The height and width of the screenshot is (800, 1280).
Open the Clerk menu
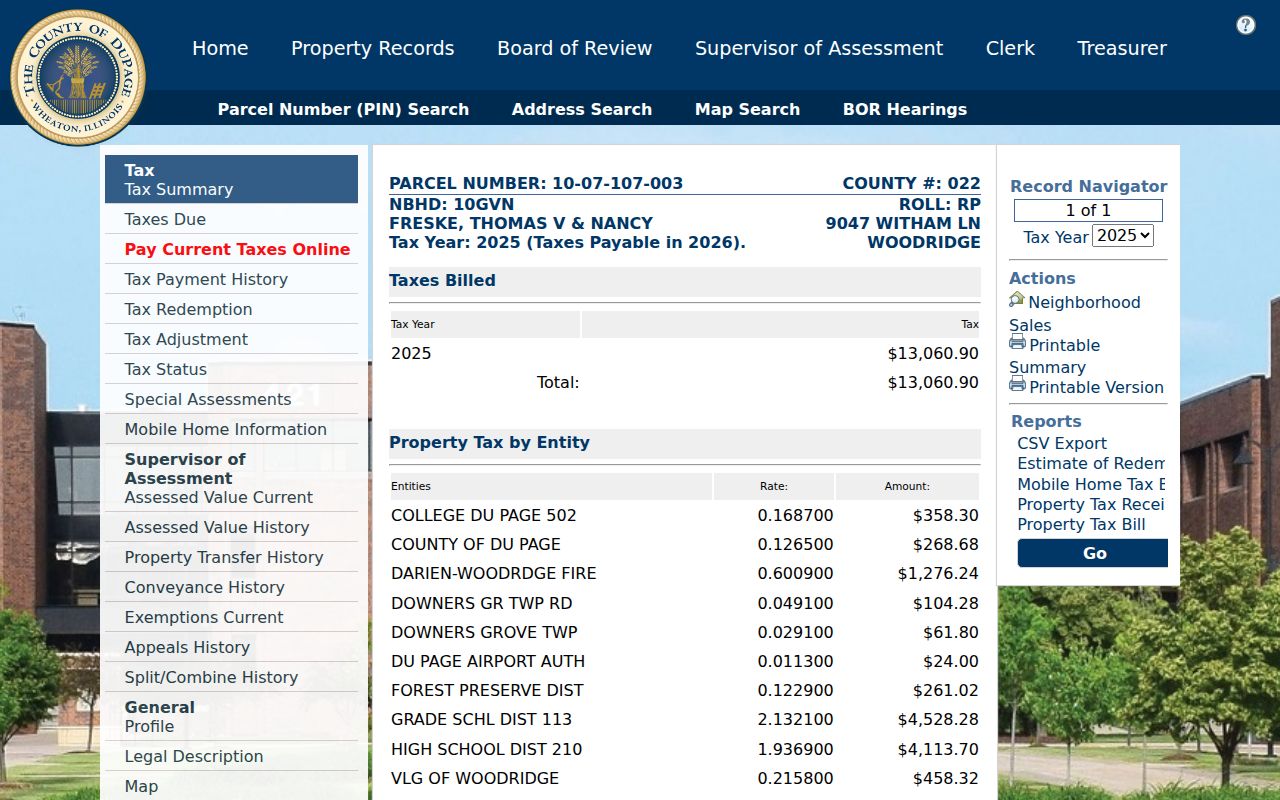click(1010, 48)
